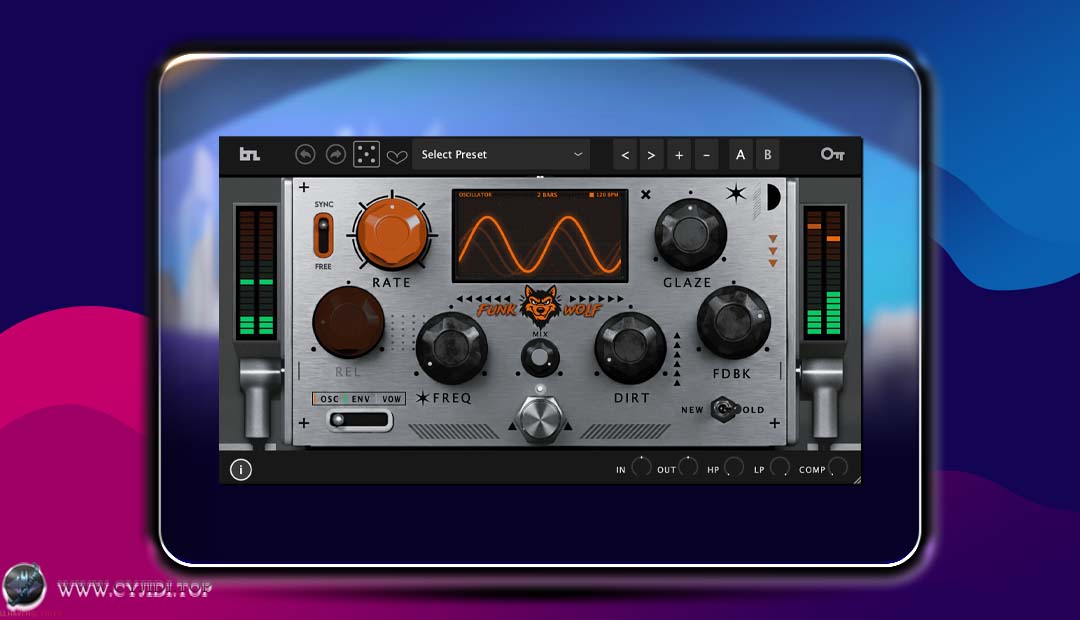
Task: Select VOW mode in the OSC/ENV/VOW selector
Action: coord(391,399)
